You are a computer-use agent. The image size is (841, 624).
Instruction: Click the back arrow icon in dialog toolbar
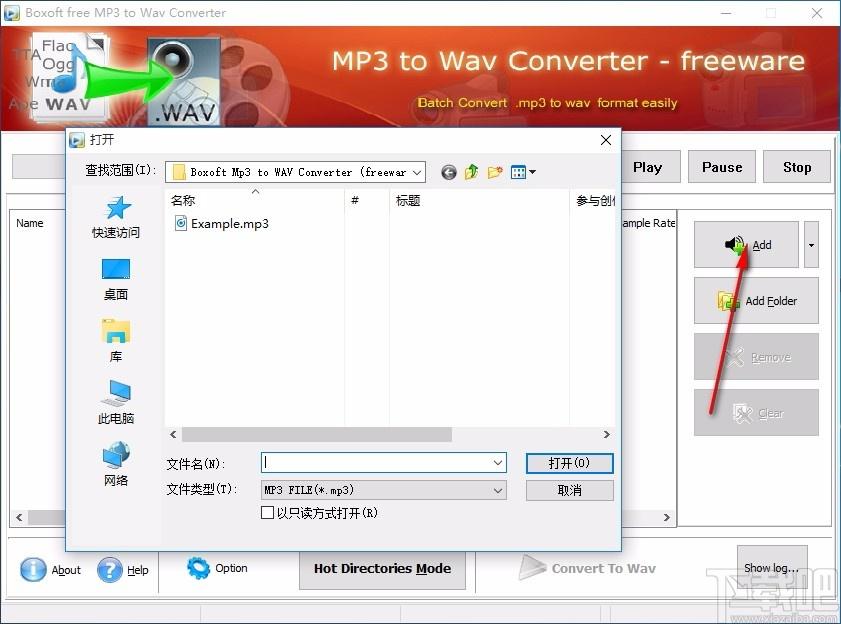tap(448, 172)
